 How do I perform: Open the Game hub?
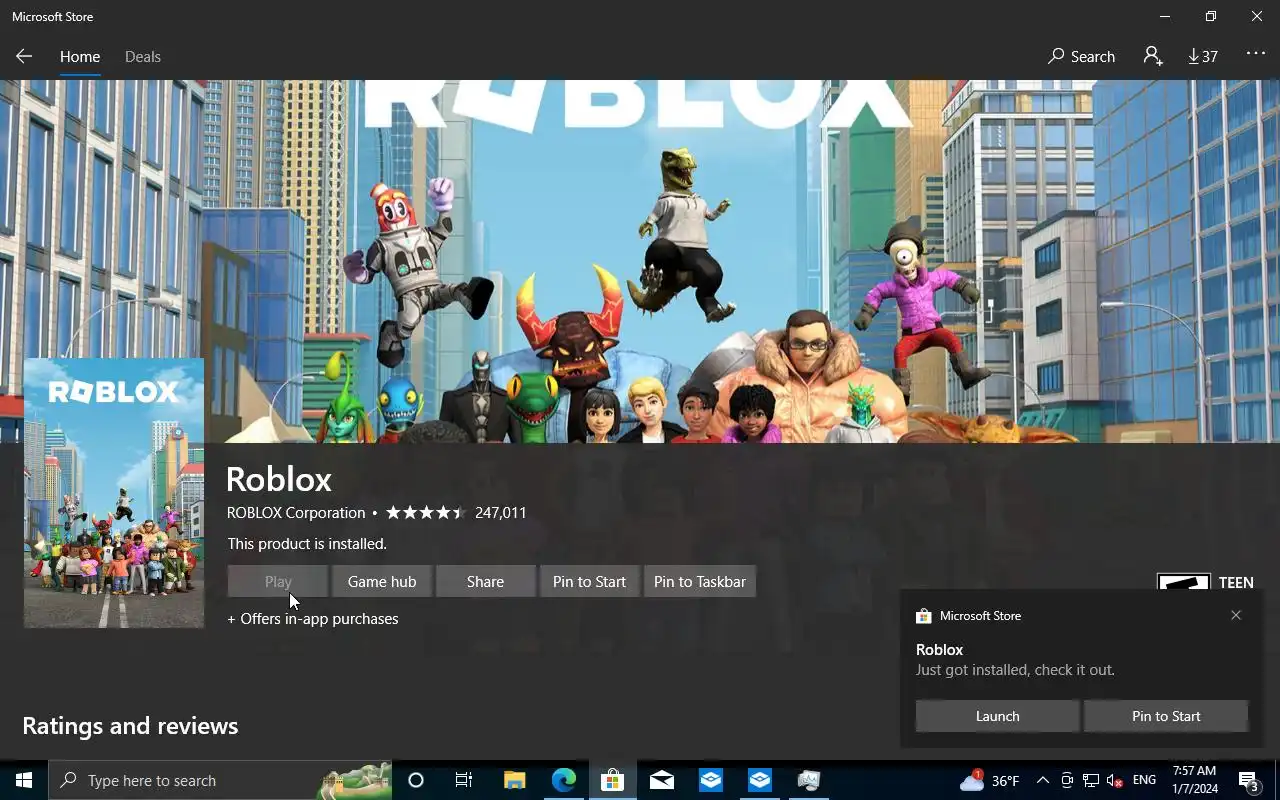382,581
